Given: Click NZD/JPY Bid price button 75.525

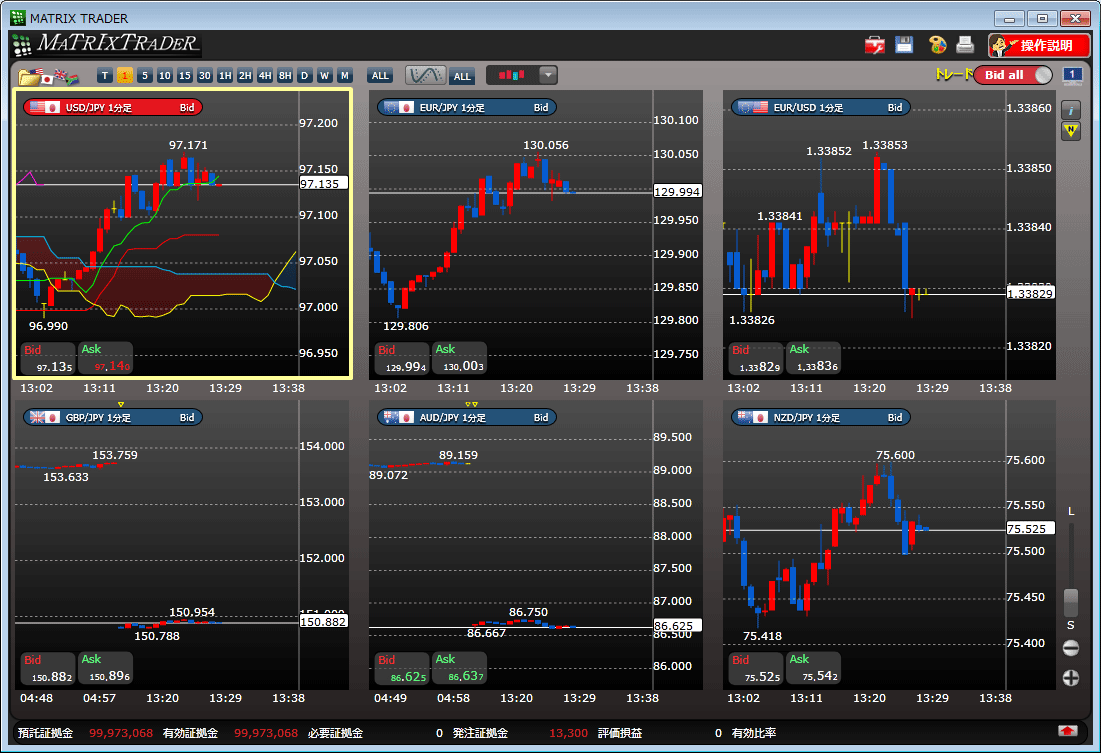Looking at the screenshot, I should [x=756, y=669].
